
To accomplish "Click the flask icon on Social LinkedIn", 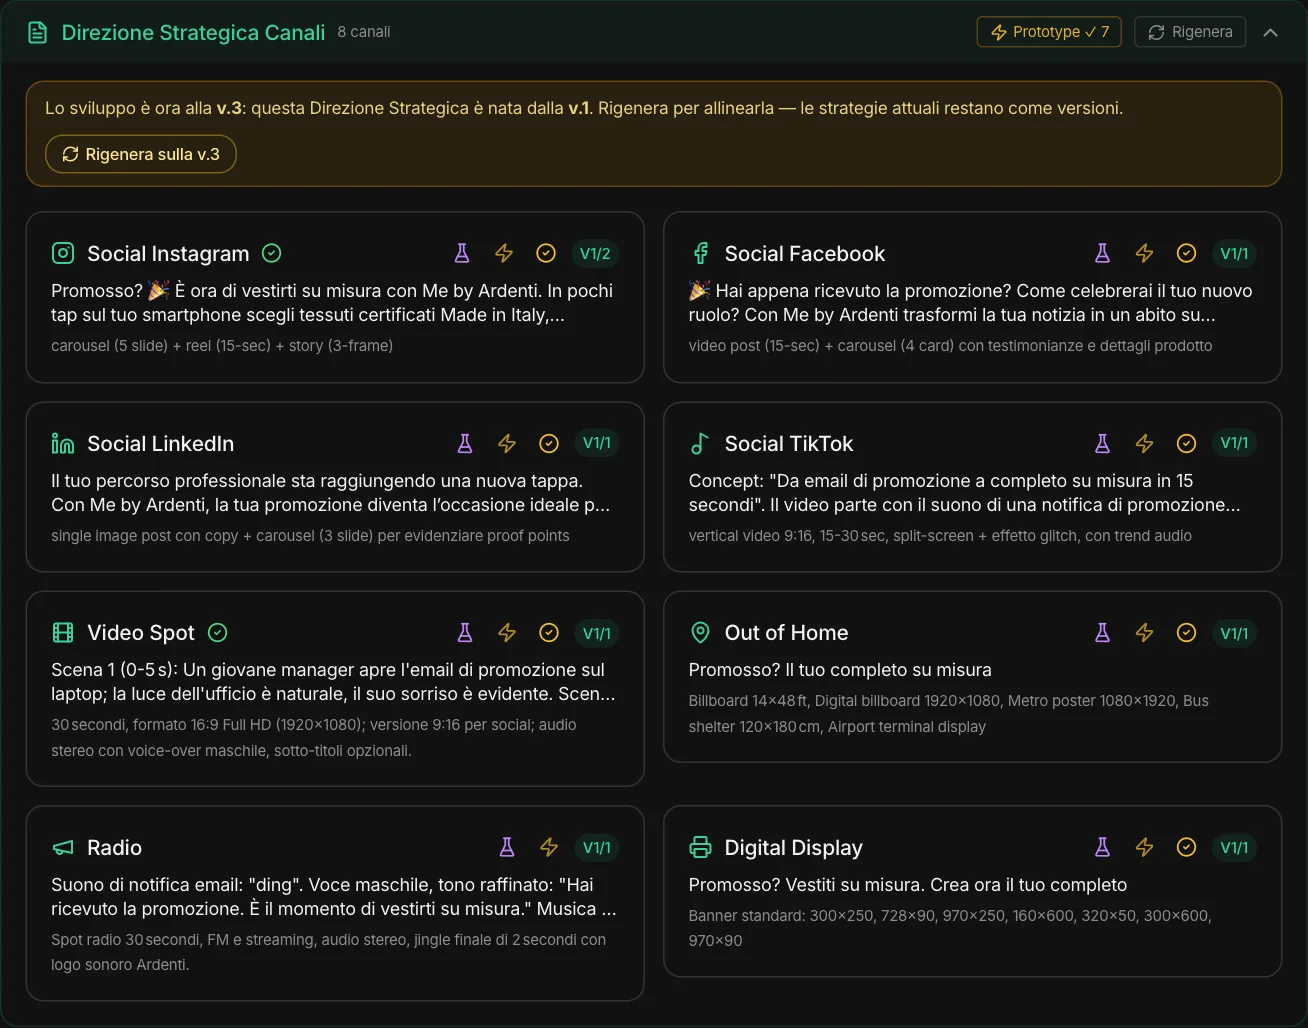I will (465, 443).
